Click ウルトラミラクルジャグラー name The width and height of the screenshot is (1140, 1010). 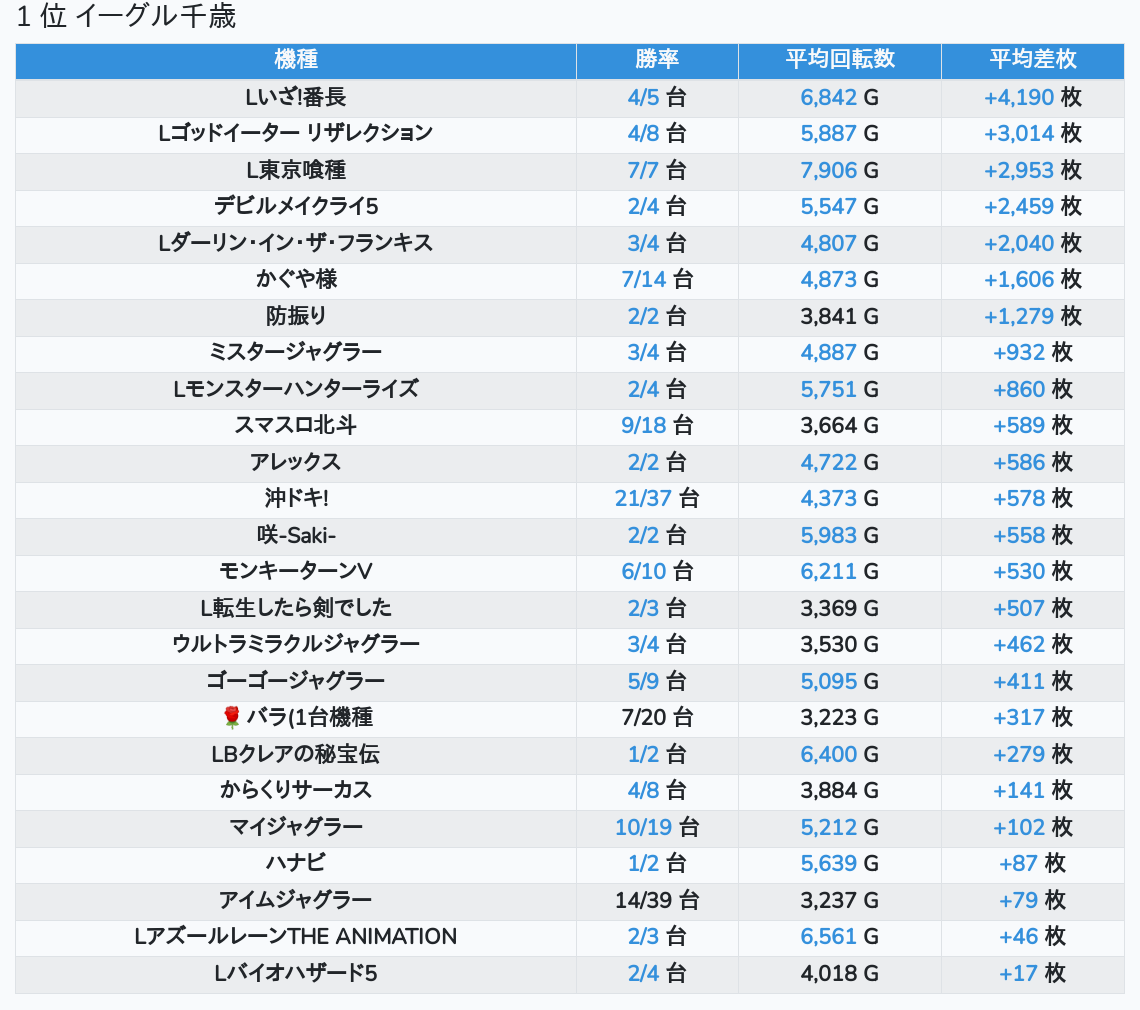coord(296,644)
